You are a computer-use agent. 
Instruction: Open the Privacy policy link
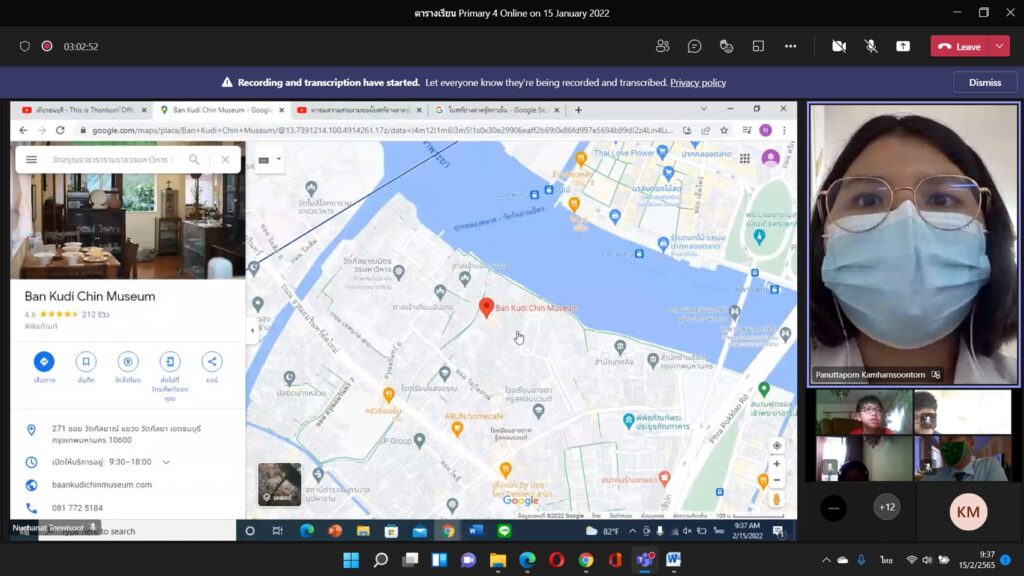[x=698, y=82]
